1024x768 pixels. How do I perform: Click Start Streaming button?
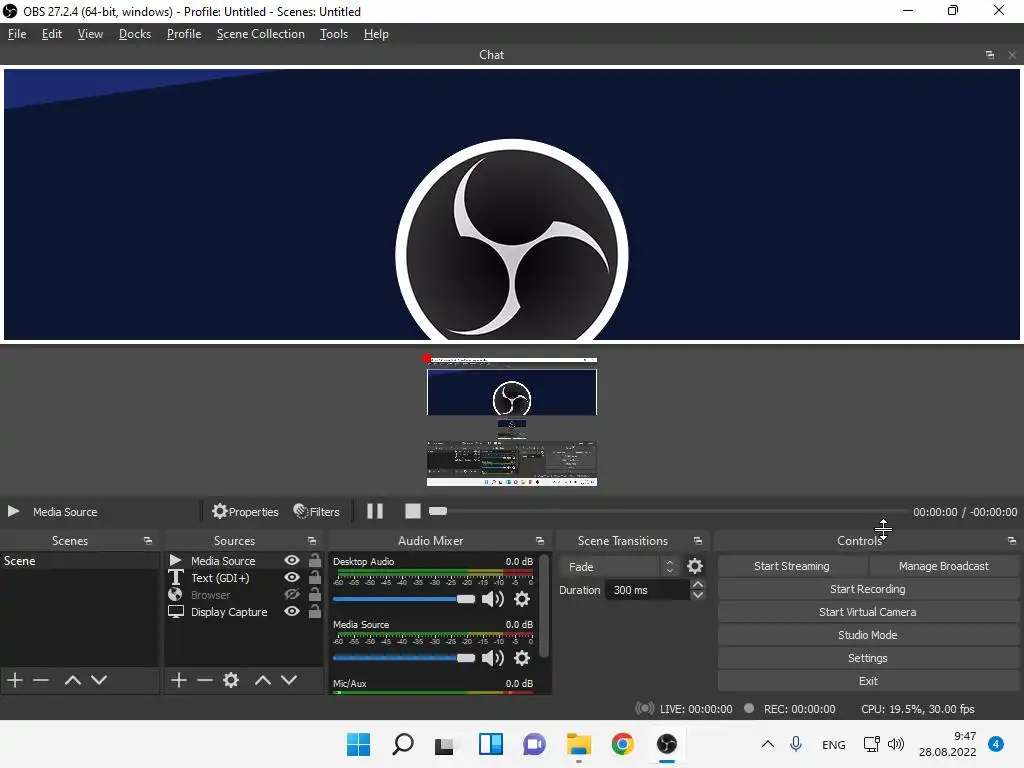pyautogui.click(x=792, y=566)
